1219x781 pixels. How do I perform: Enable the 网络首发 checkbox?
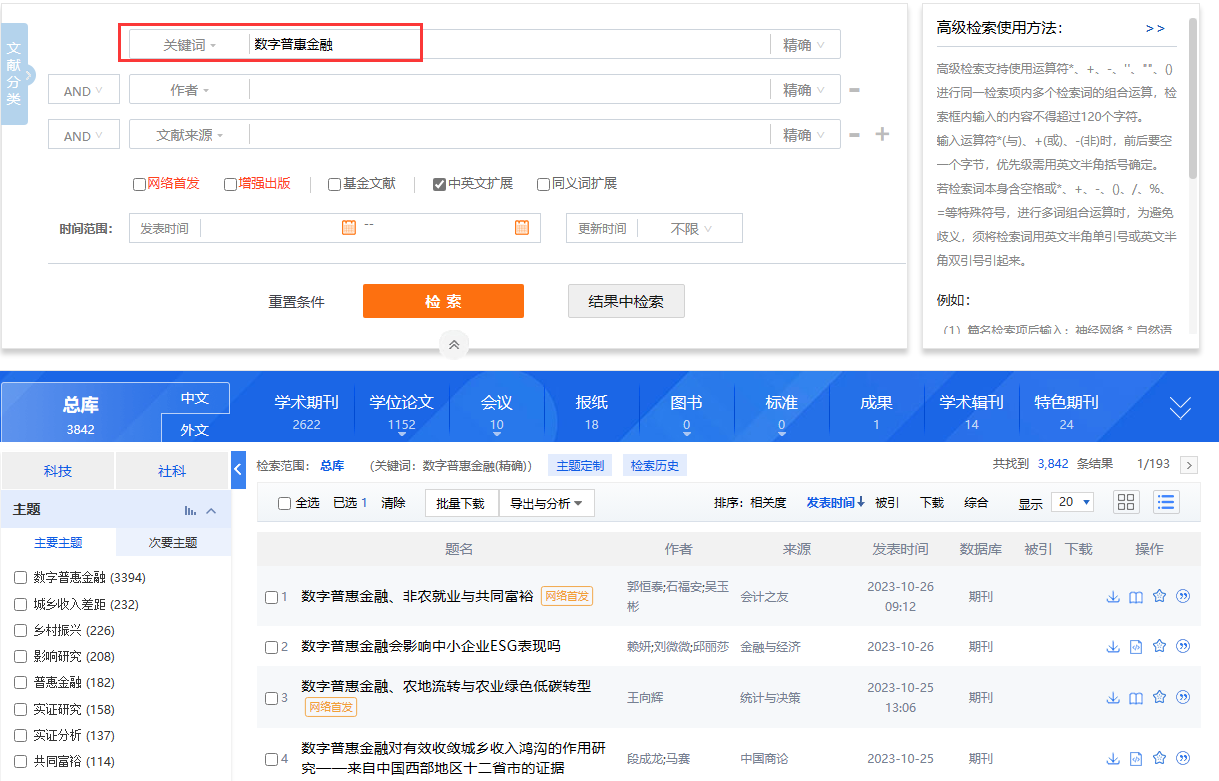pos(140,184)
